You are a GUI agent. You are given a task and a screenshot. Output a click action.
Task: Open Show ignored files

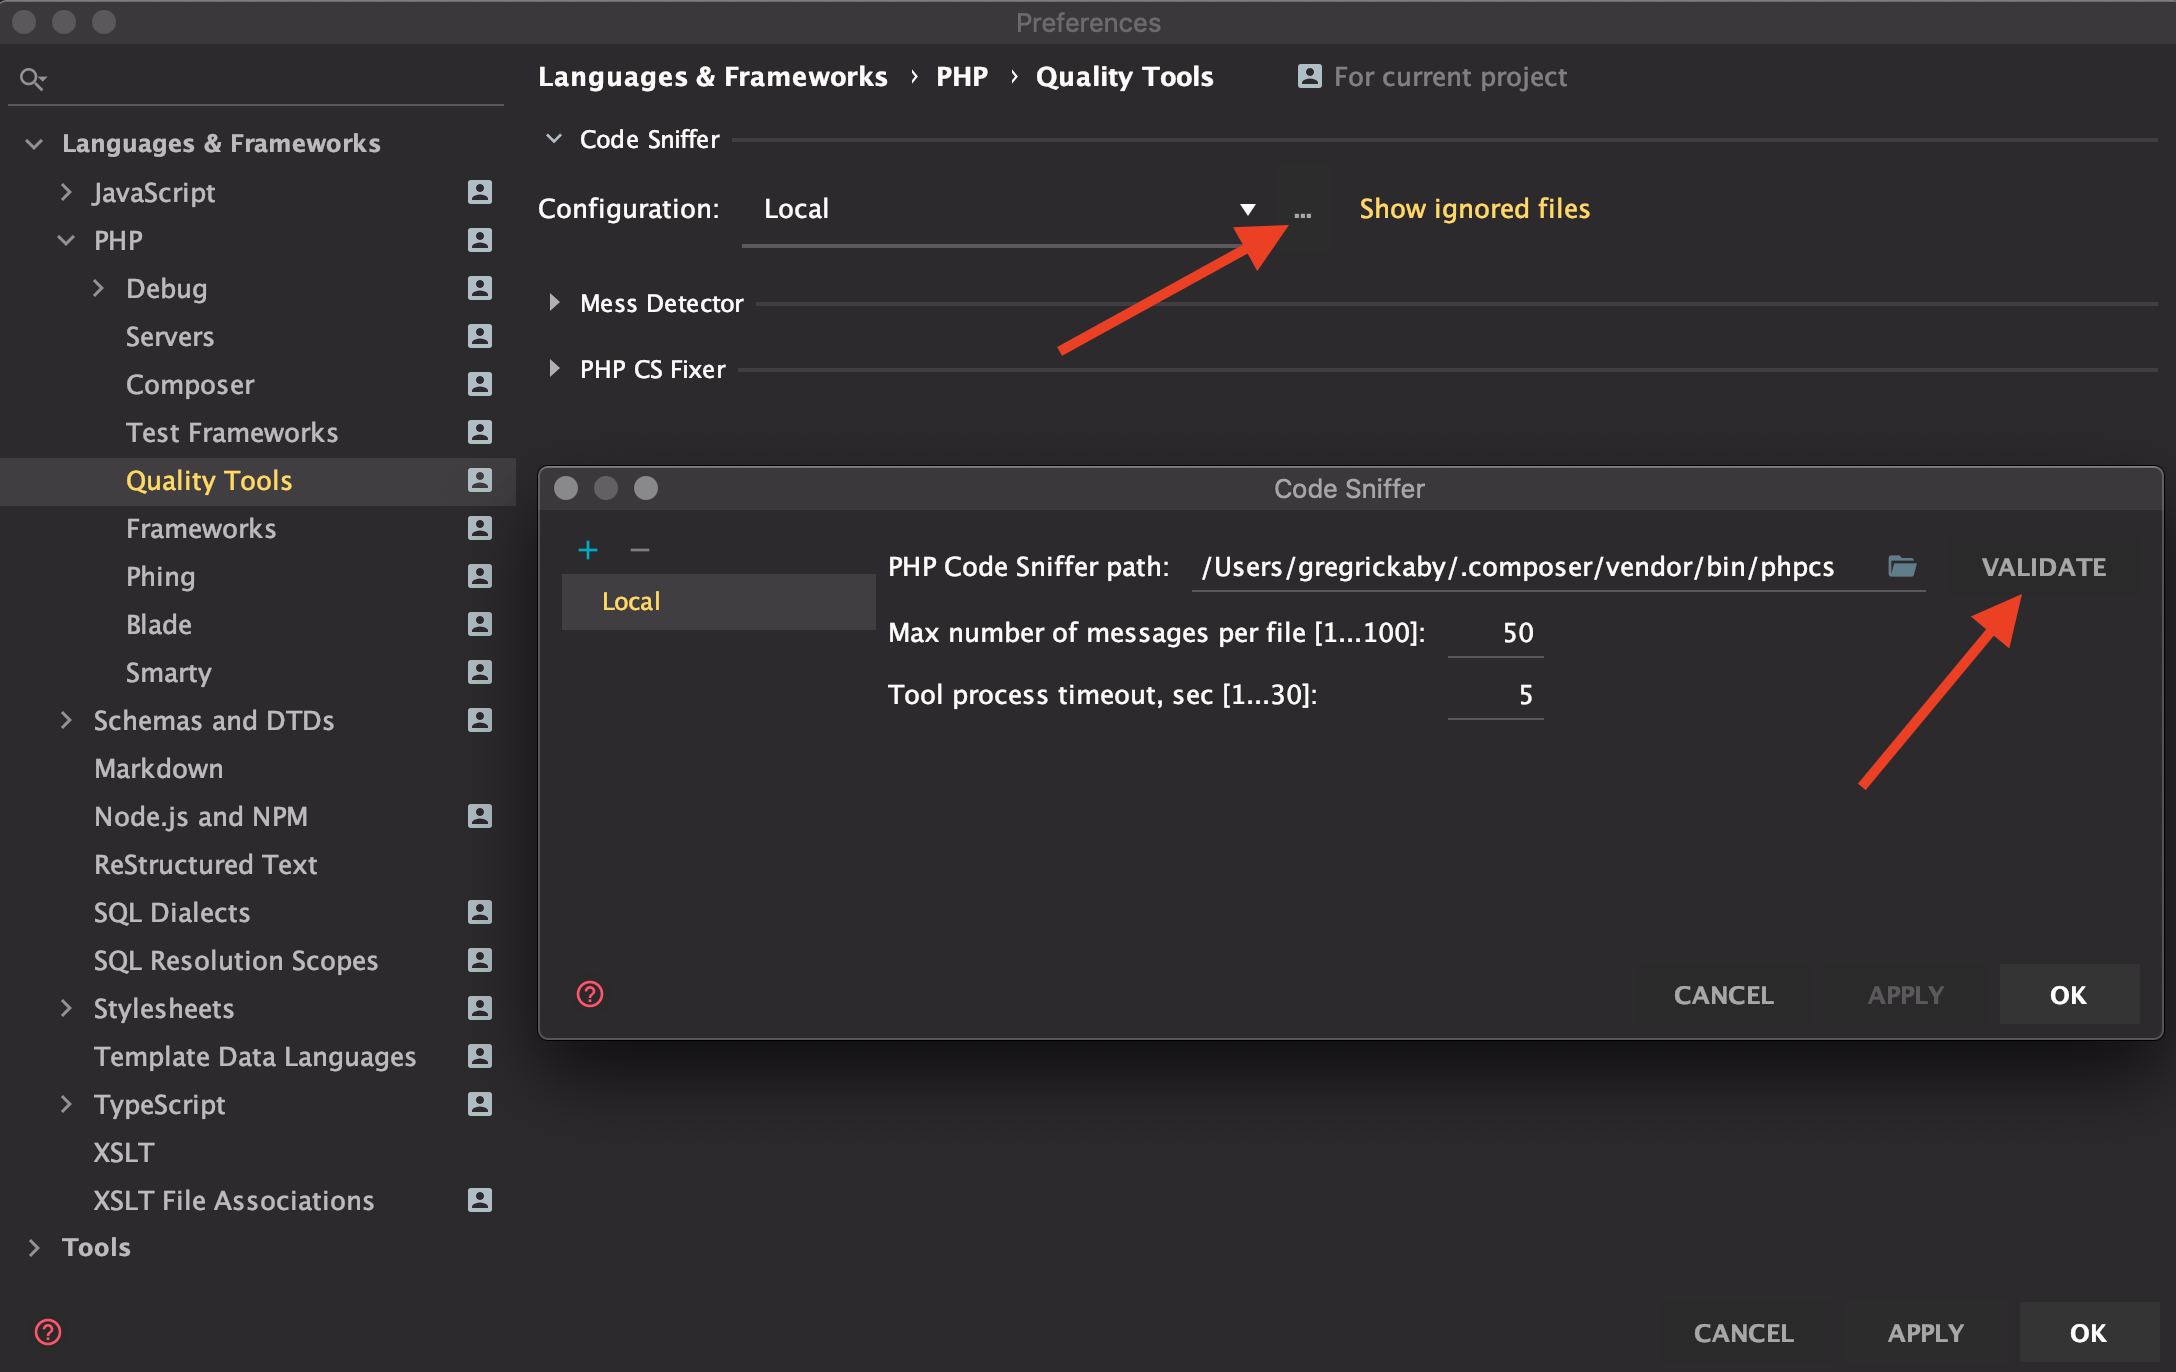pyautogui.click(x=1474, y=209)
